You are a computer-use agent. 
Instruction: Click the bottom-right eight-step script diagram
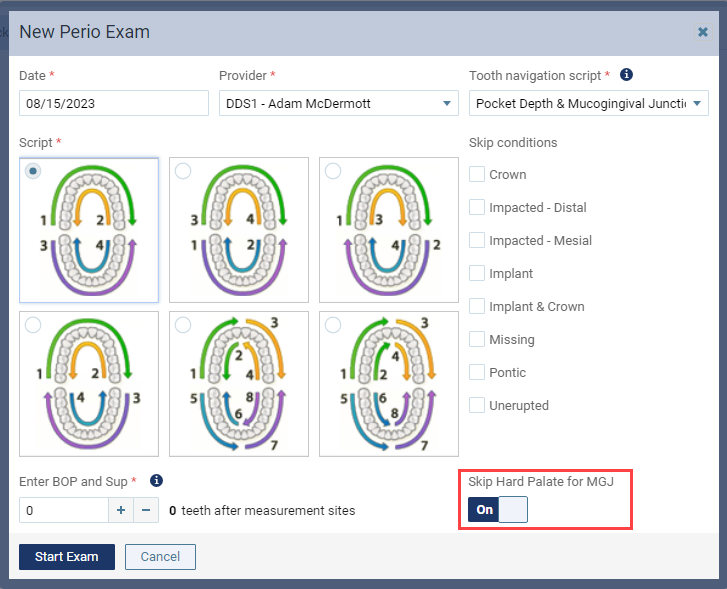pyautogui.click(x=389, y=384)
